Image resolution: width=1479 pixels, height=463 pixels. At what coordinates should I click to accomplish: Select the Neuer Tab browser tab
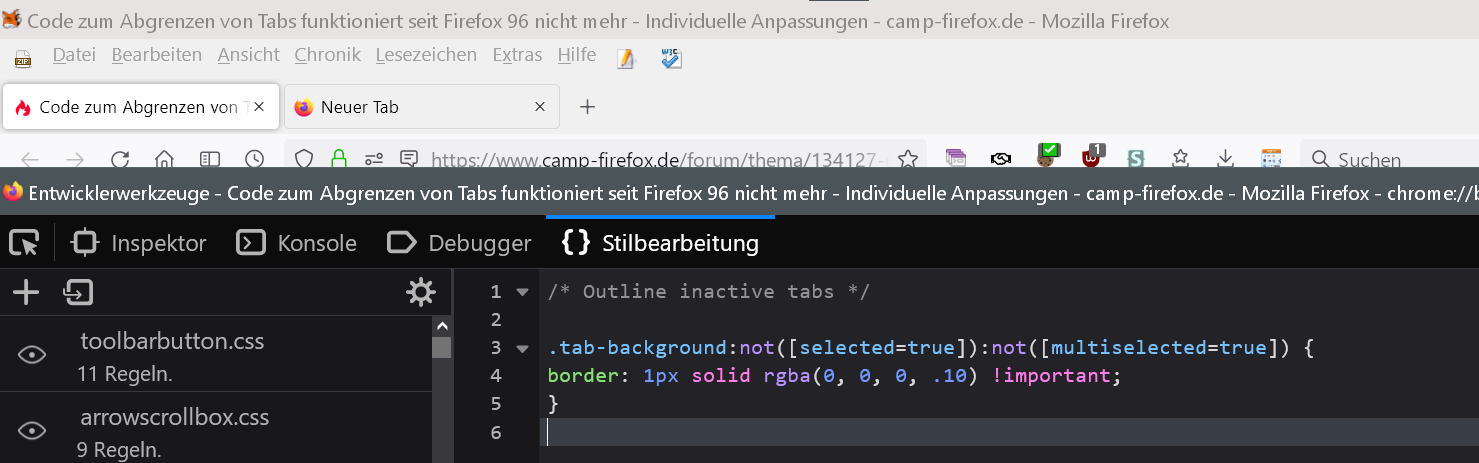click(410, 107)
